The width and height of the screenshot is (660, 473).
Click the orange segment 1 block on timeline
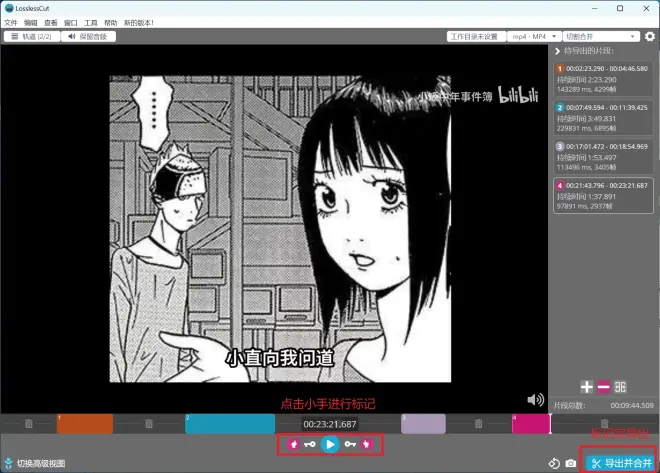(85, 423)
